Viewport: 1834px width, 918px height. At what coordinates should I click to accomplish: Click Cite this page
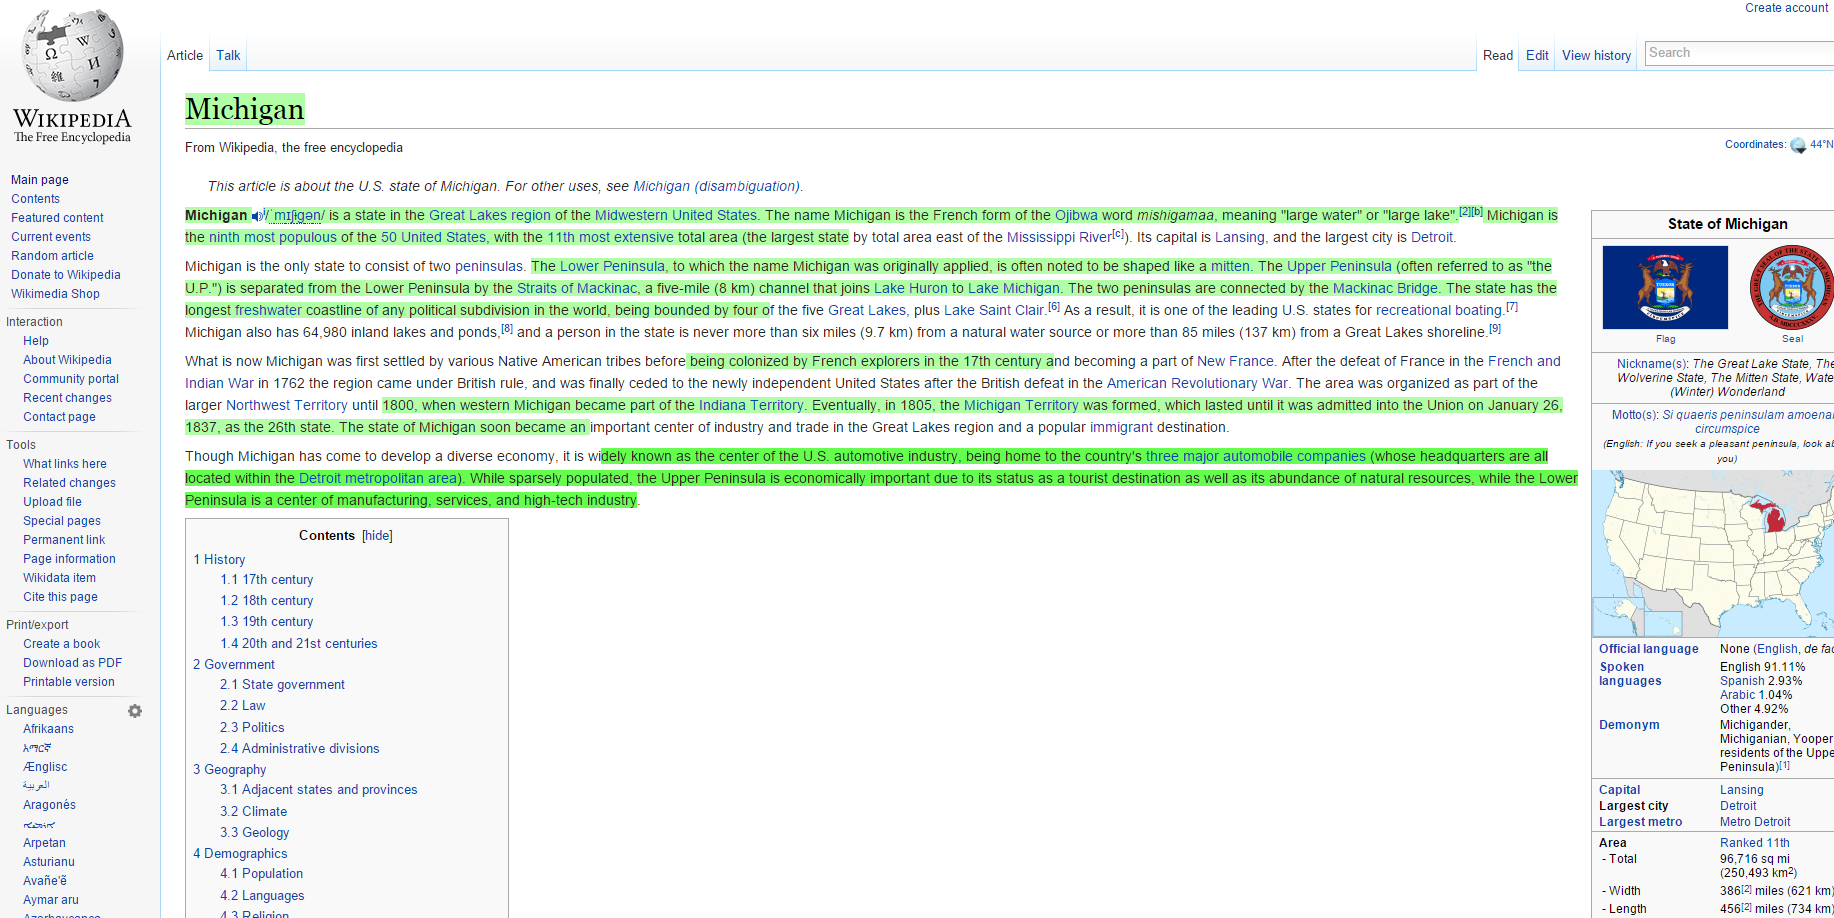(x=60, y=597)
